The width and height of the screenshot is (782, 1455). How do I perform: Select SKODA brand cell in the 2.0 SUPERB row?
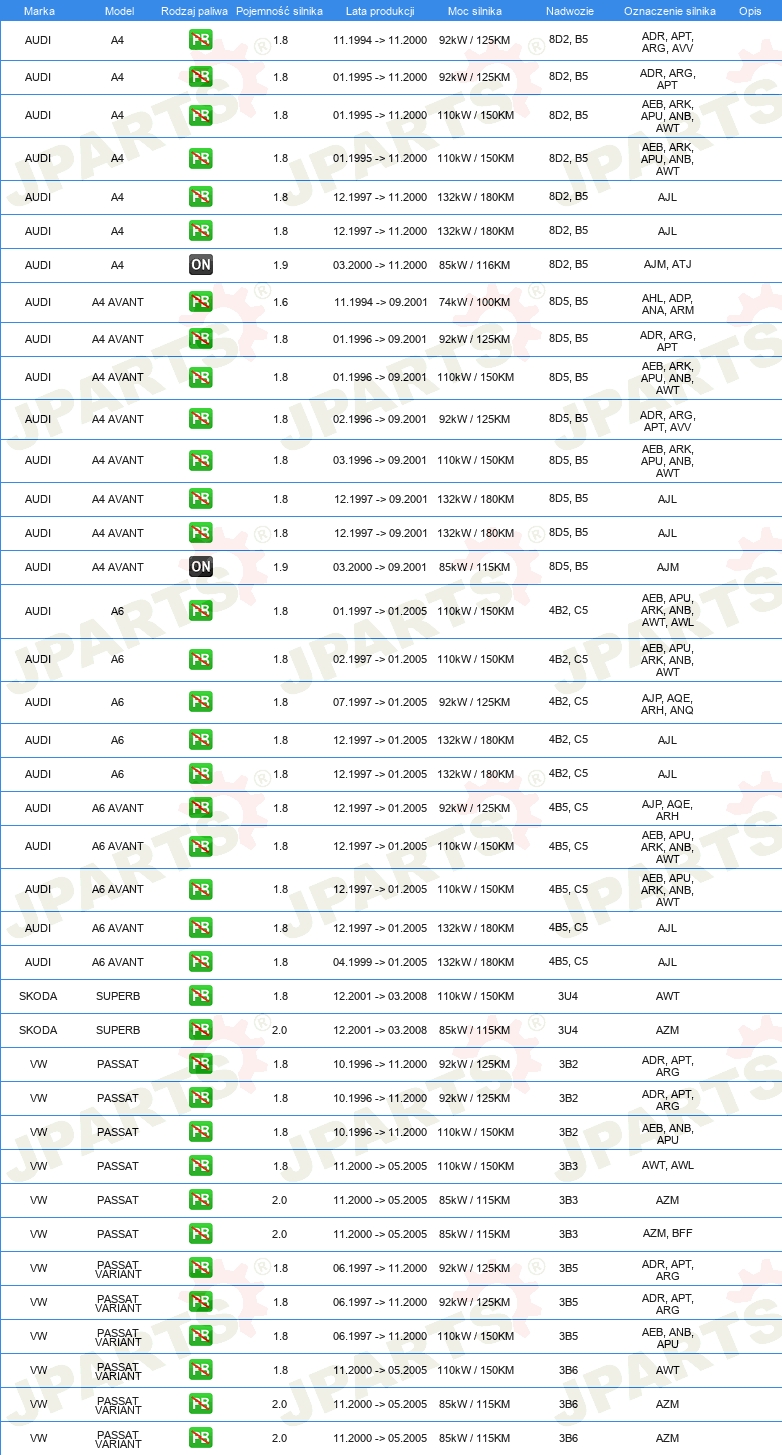pos(38,1030)
